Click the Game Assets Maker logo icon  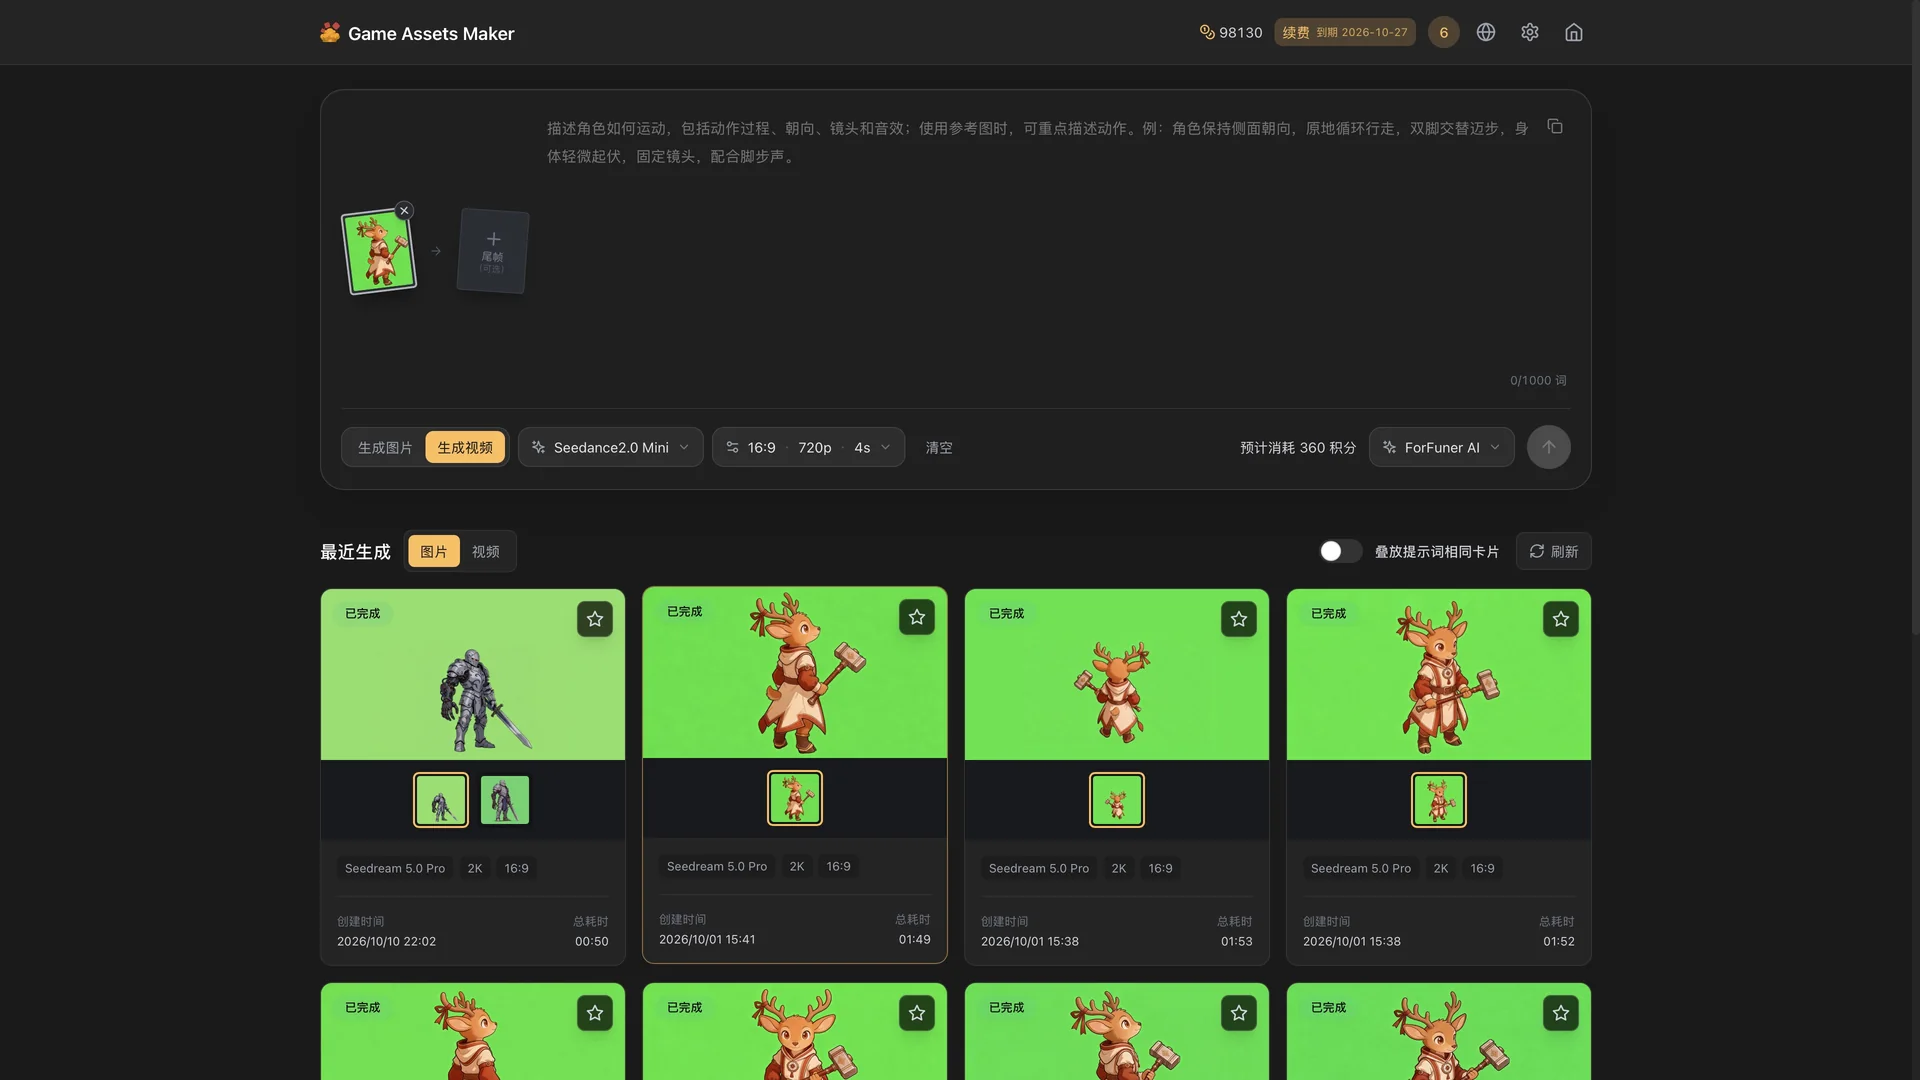pyautogui.click(x=330, y=32)
